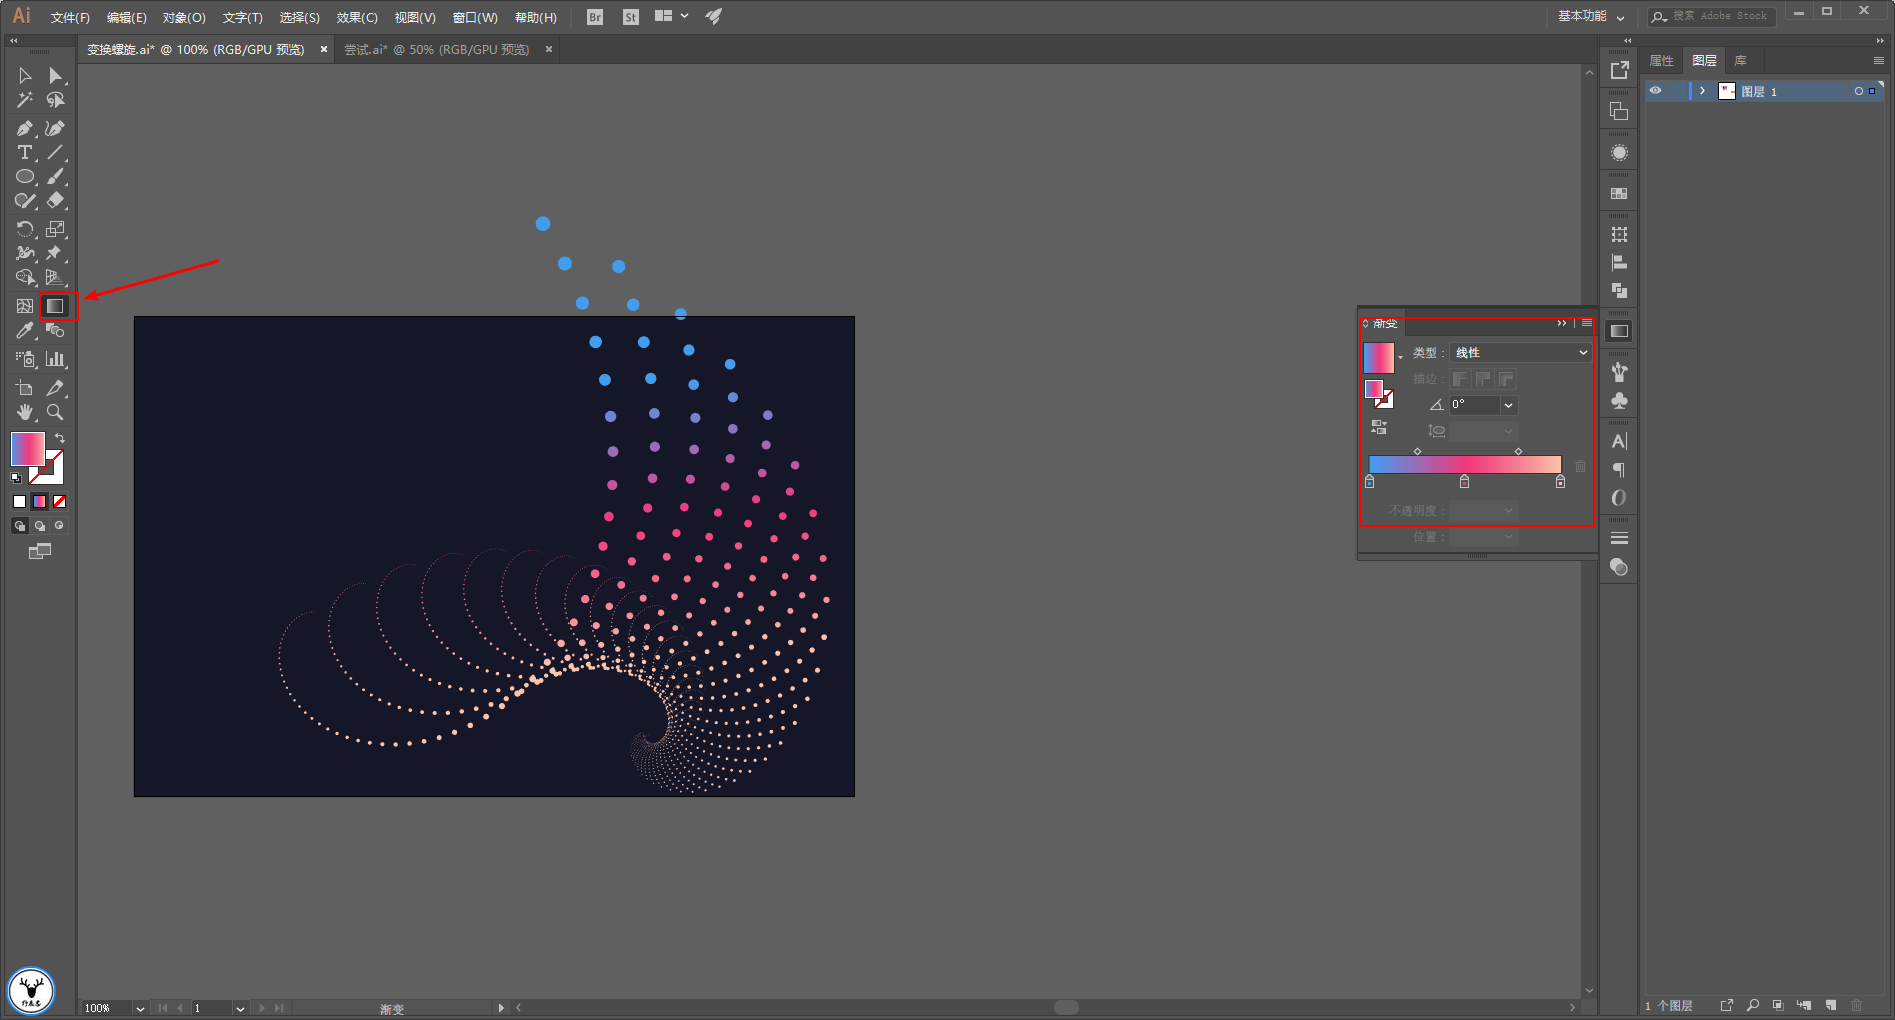Viewport: 1895px width, 1020px height.
Task: Select the Zoom tool
Action: click(55, 412)
